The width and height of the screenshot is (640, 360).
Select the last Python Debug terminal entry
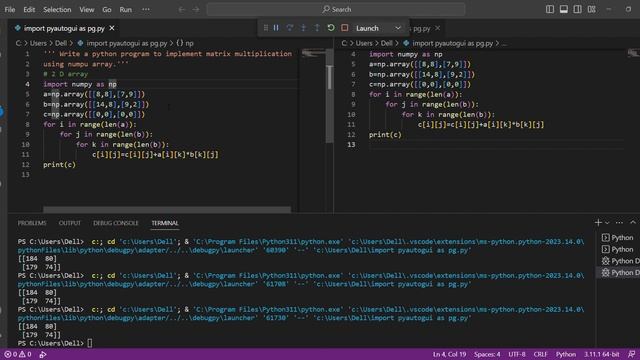point(619,272)
